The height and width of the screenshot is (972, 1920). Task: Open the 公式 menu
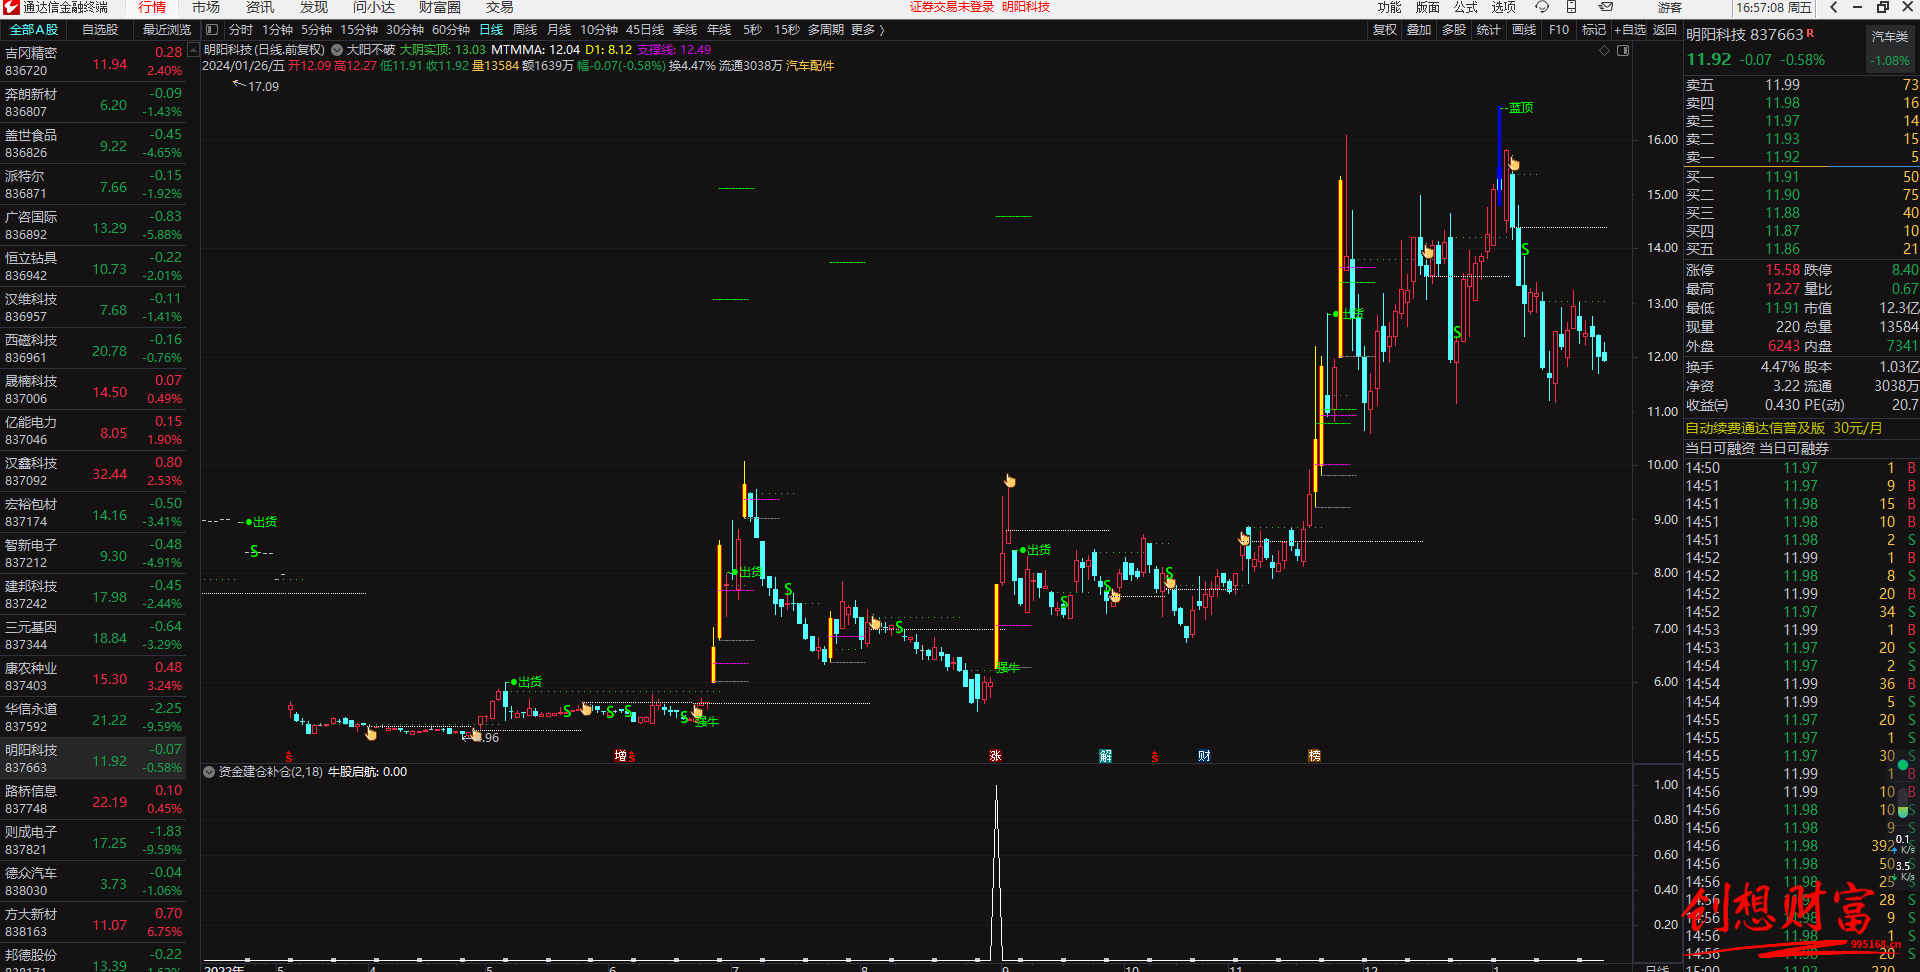[1466, 7]
